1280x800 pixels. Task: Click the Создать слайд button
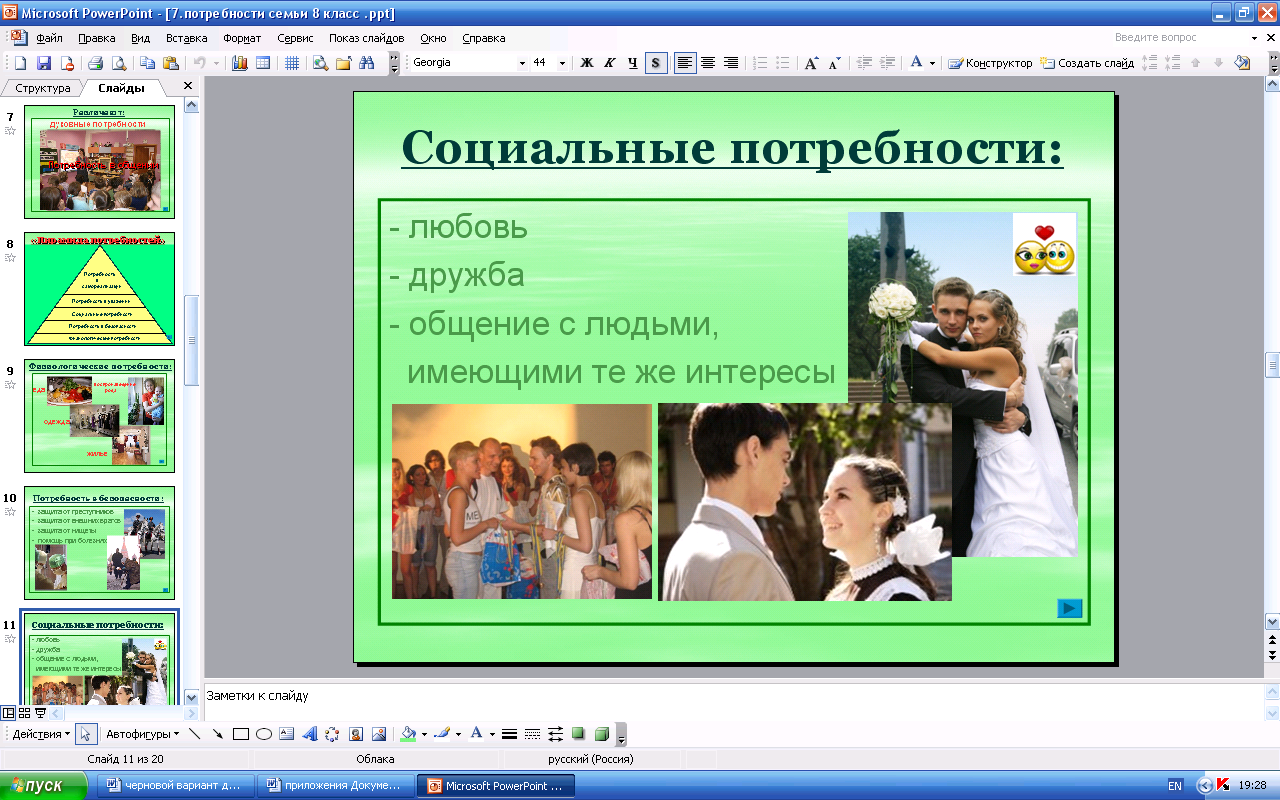click(1087, 63)
